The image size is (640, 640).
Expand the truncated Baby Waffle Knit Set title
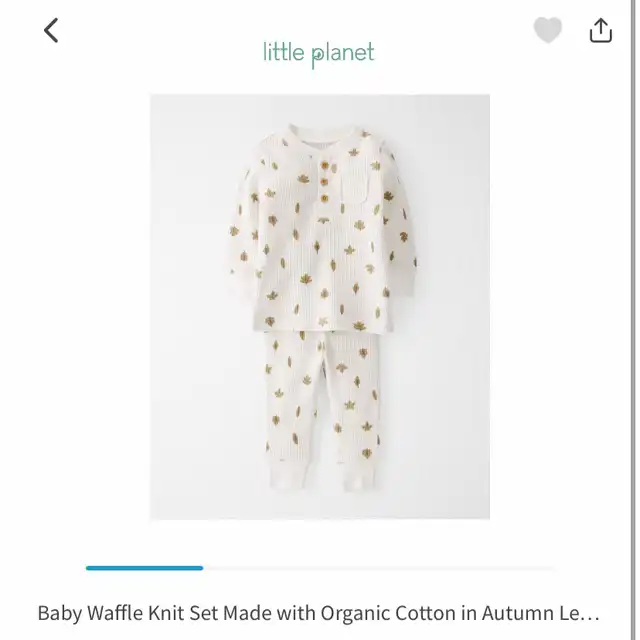coord(318,613)
